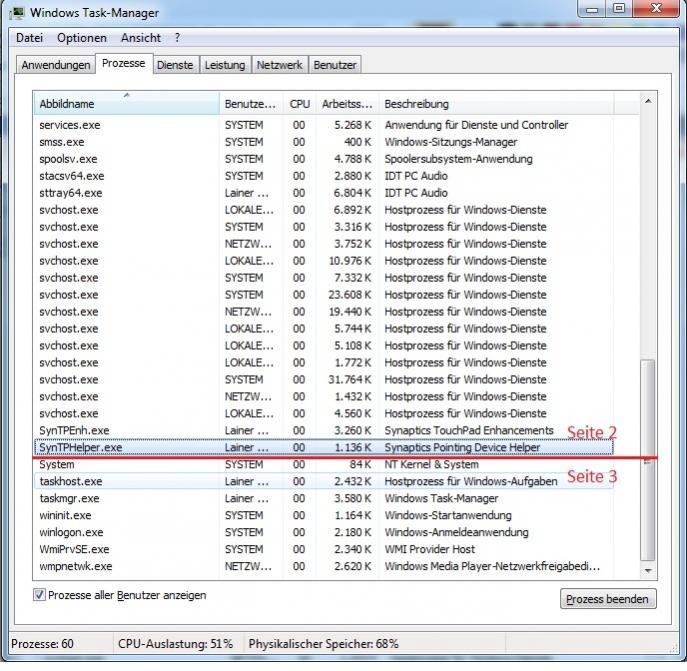Image resolution: width=687 pixels, height=671 pixels.
Task: Select the taskmgr.exe process row
Action: [x=323, y=498]
